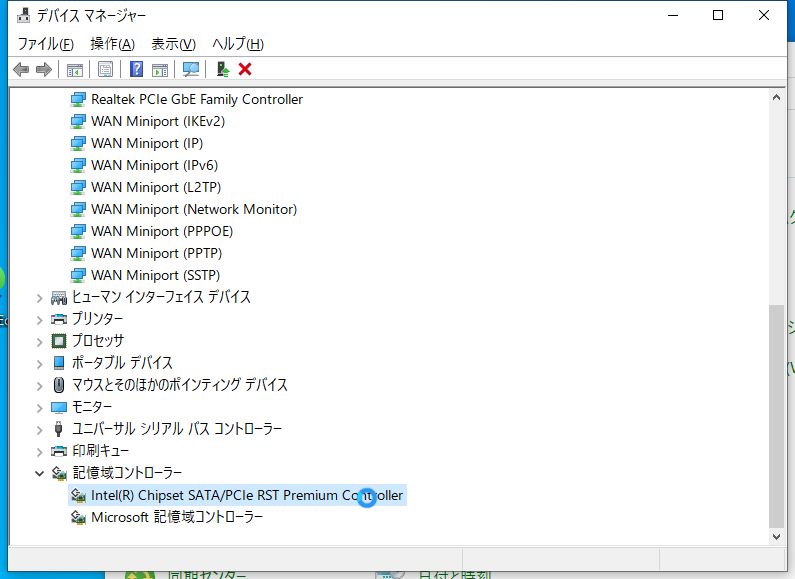Expand ユニバーサル シリアル バス コントローラー
Viewport: 795px width, 579px height.
click(40, 430)
